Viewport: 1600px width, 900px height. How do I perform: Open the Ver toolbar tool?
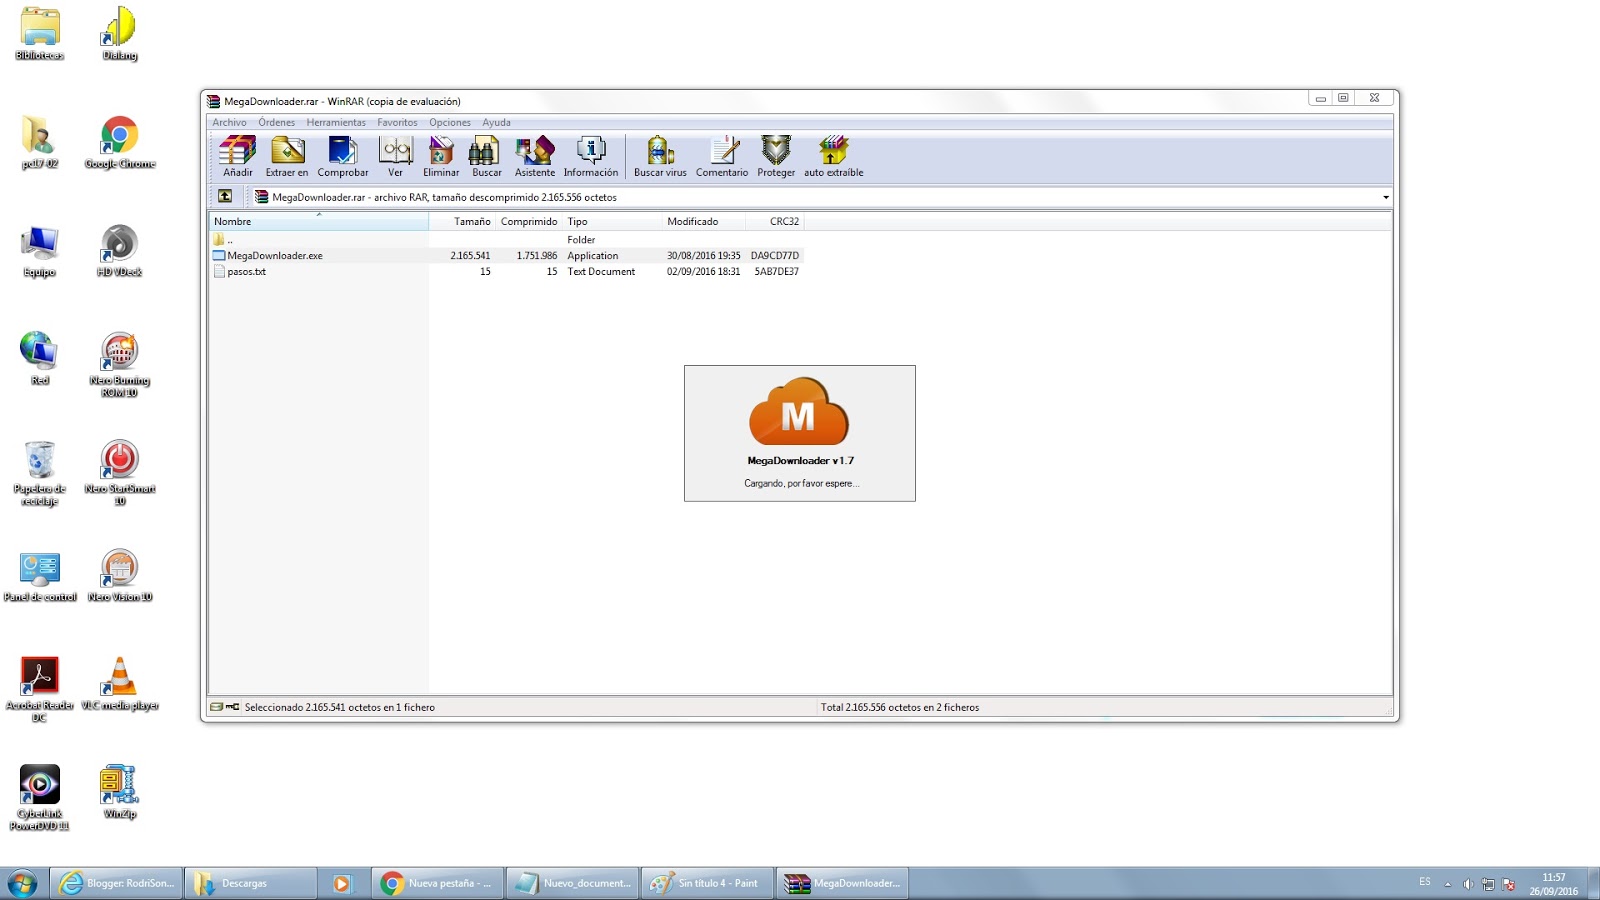point(396,156)
